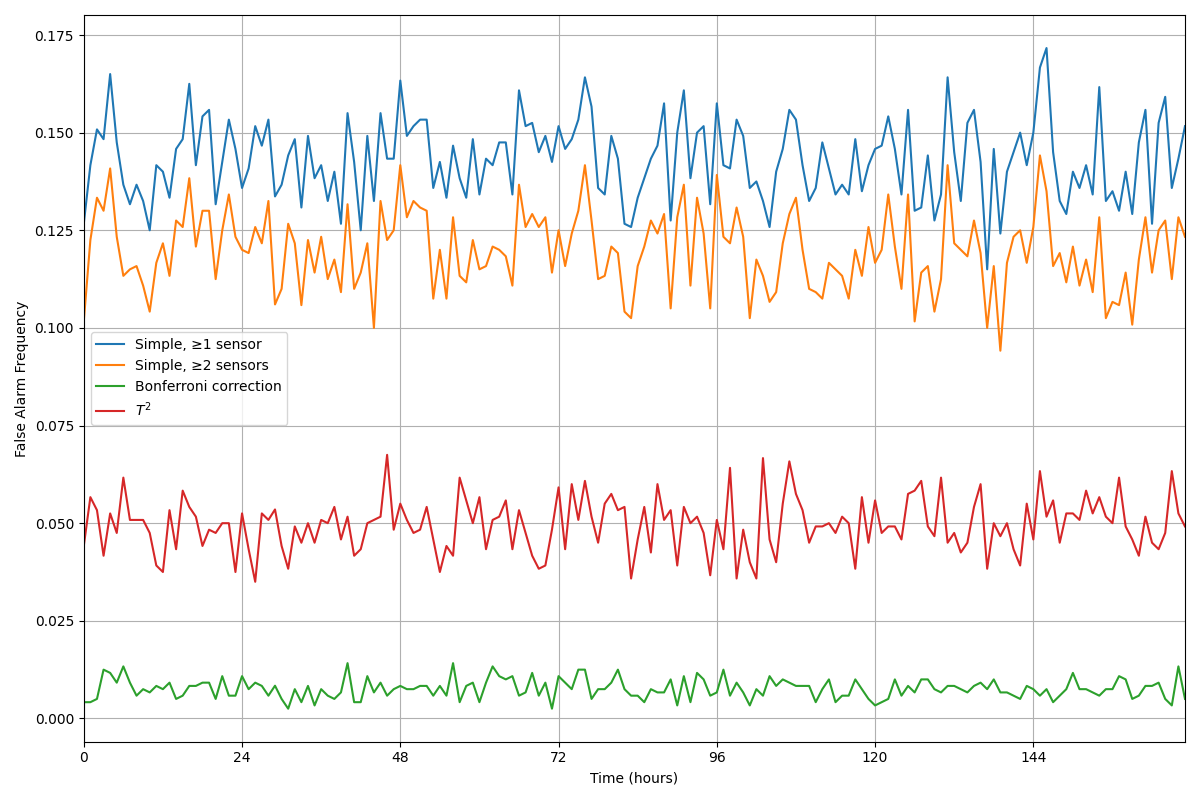Select the T² legend label
This screenshot has height=800, width=1200.
143,409
